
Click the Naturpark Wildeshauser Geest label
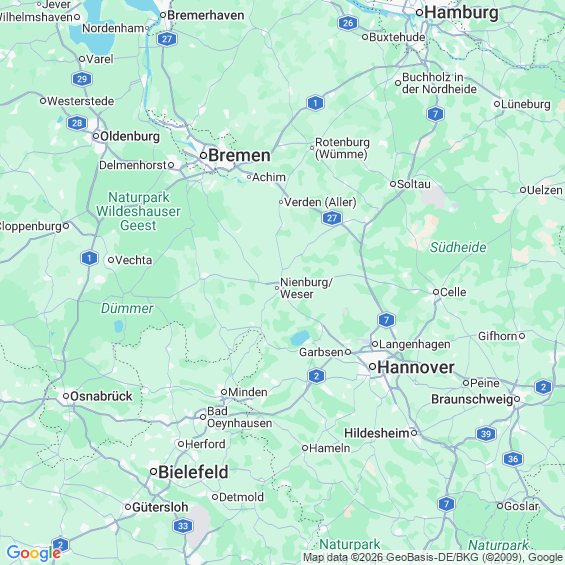[138, 212]
